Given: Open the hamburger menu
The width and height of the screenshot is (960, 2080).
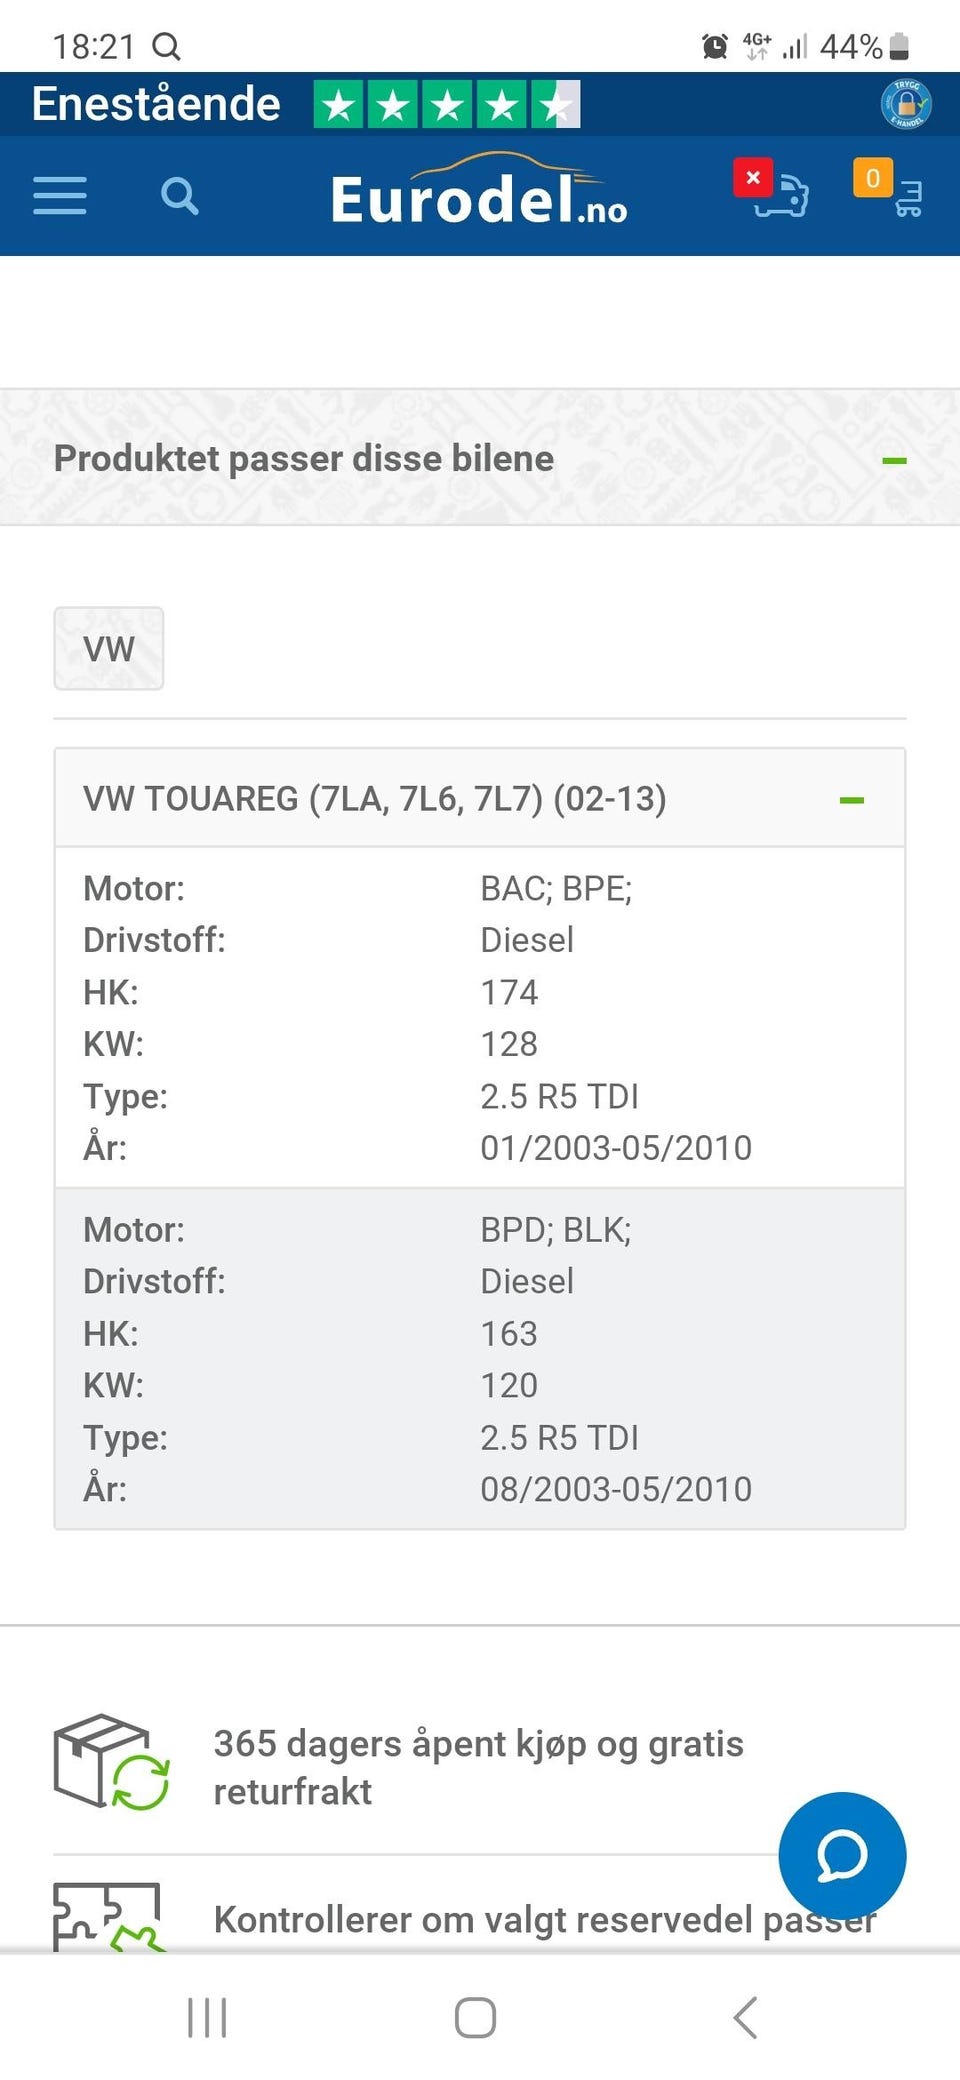Looking at the screenshot, I should pyautogui.click(x=60, y=196).
